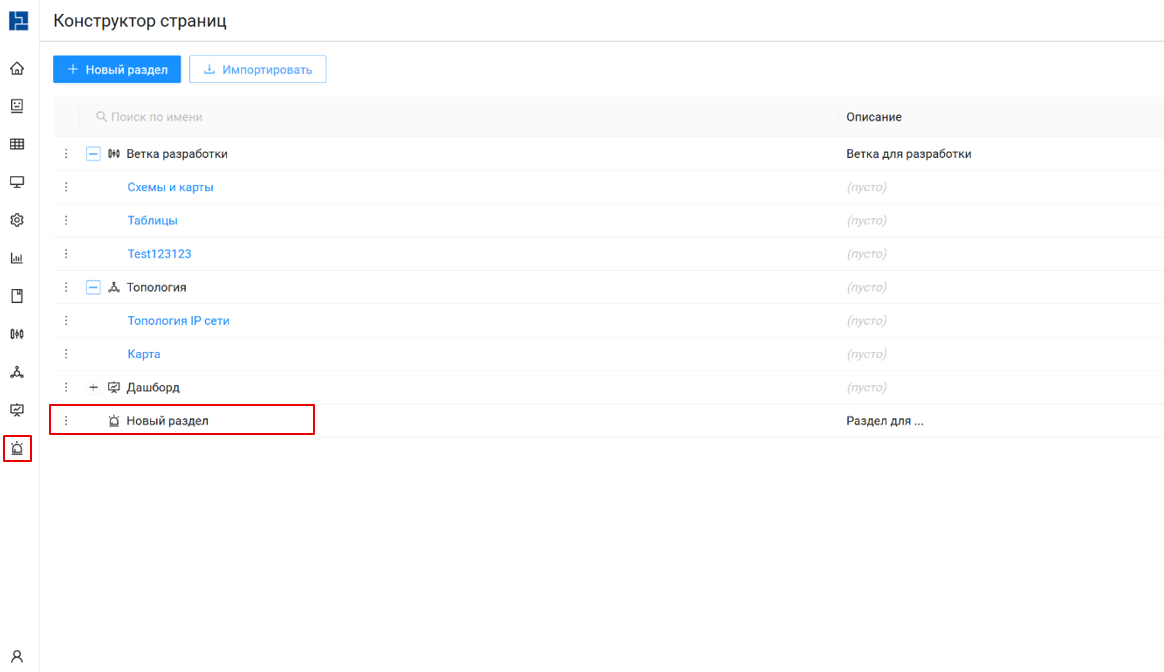Click the Импортировать button

[258, 70]
